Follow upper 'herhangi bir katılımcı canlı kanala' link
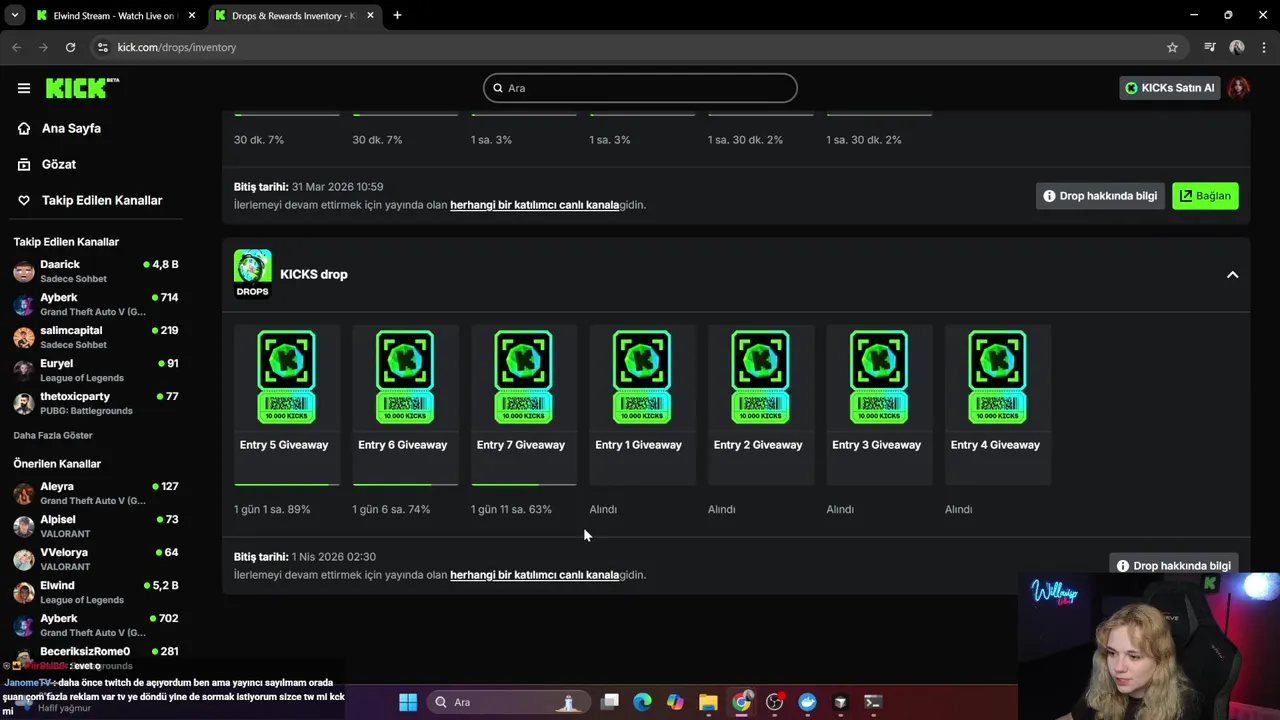1280x720 pixels. coord(534,205)
